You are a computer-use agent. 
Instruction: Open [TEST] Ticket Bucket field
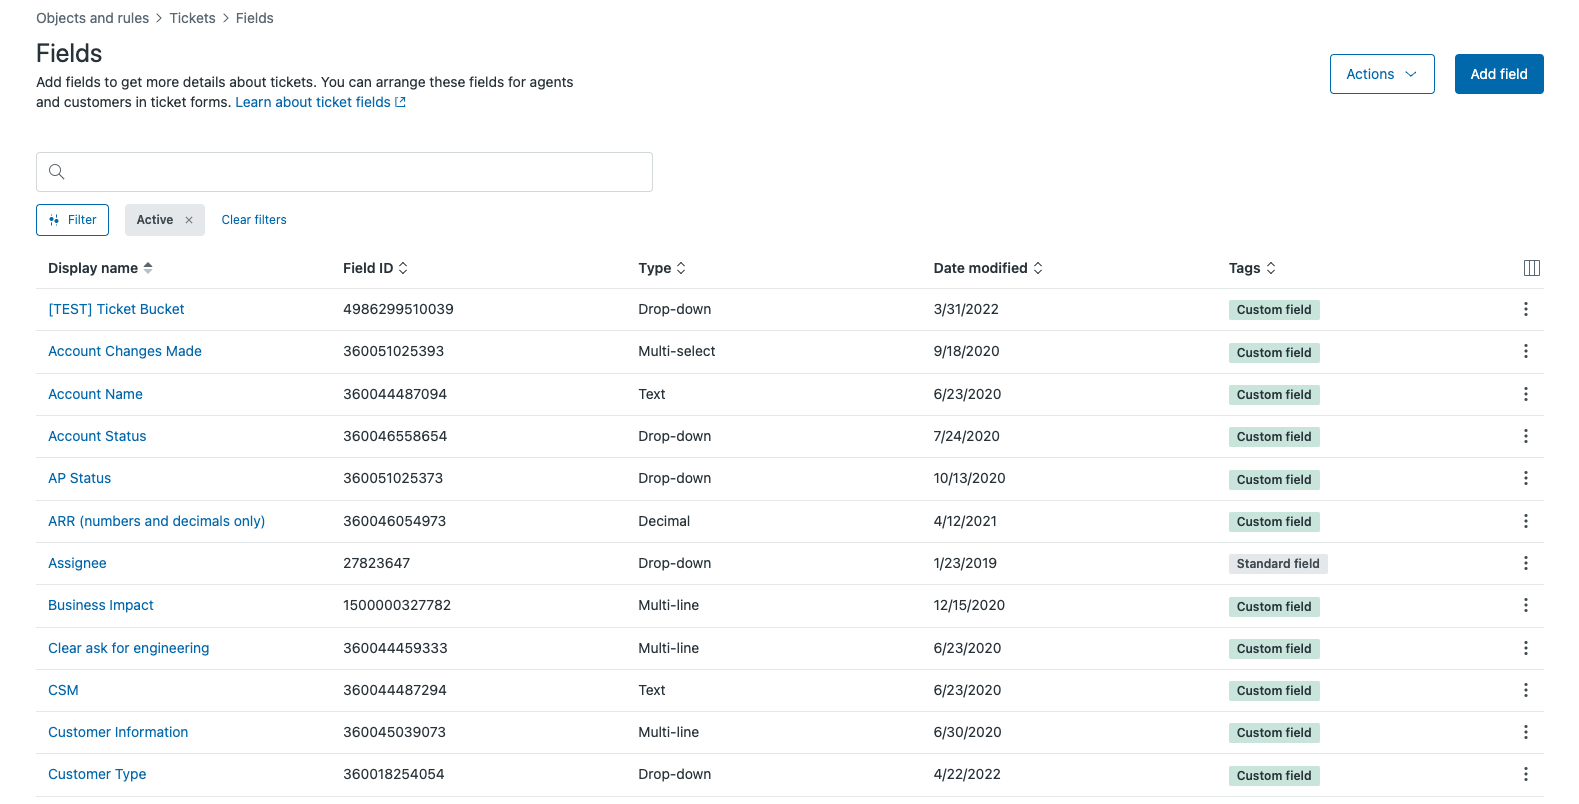(116, 309)
